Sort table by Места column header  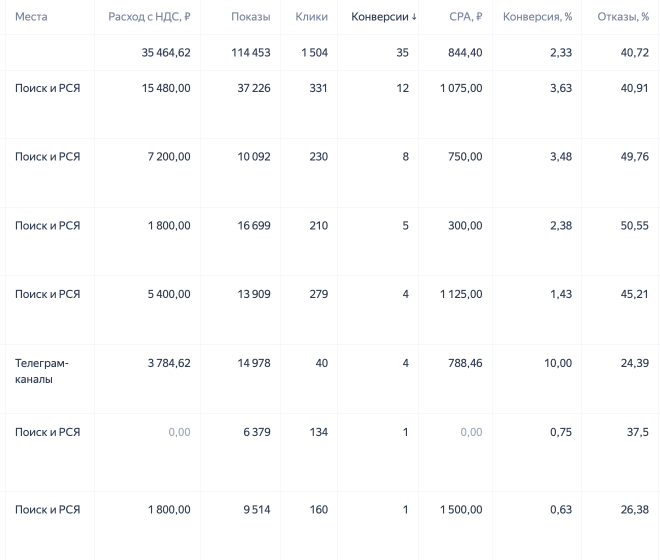click(x=31, y=17)
